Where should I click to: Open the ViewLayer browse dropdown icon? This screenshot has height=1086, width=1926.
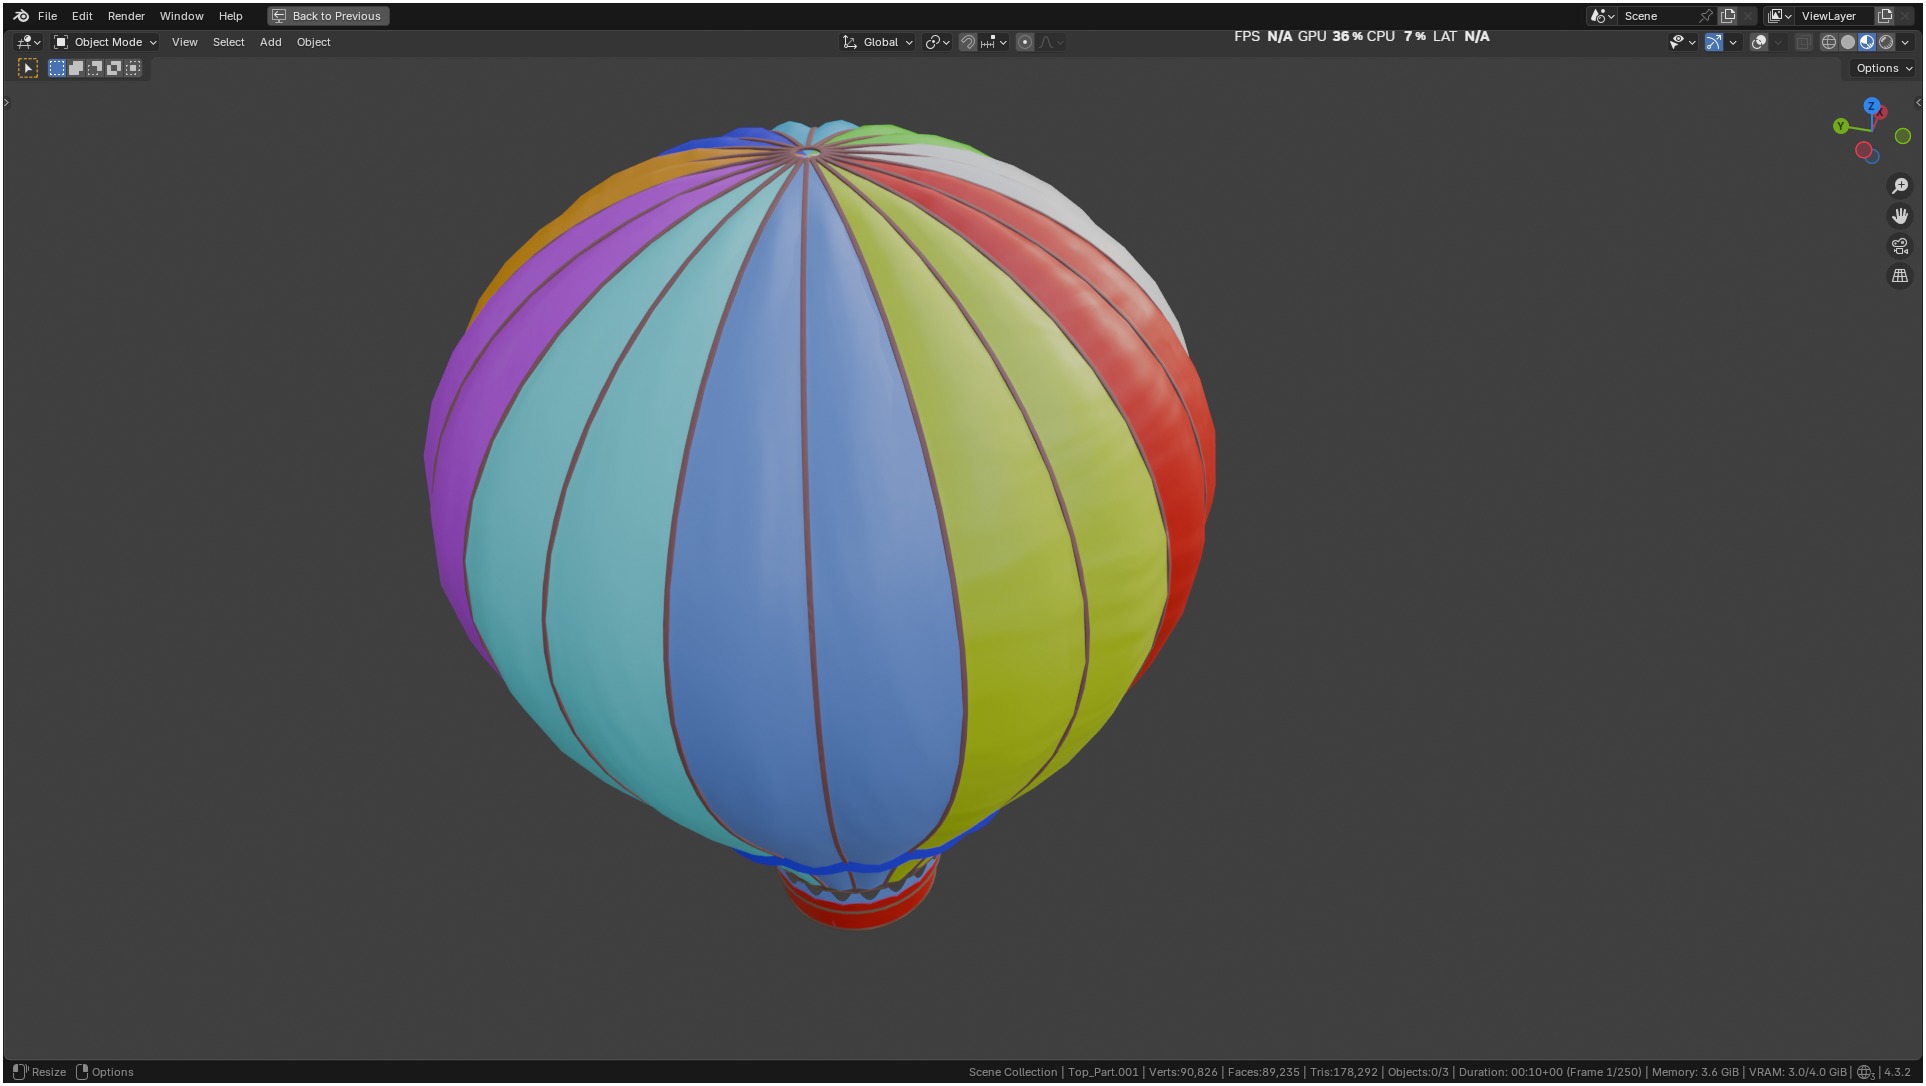click(1779, 16)
